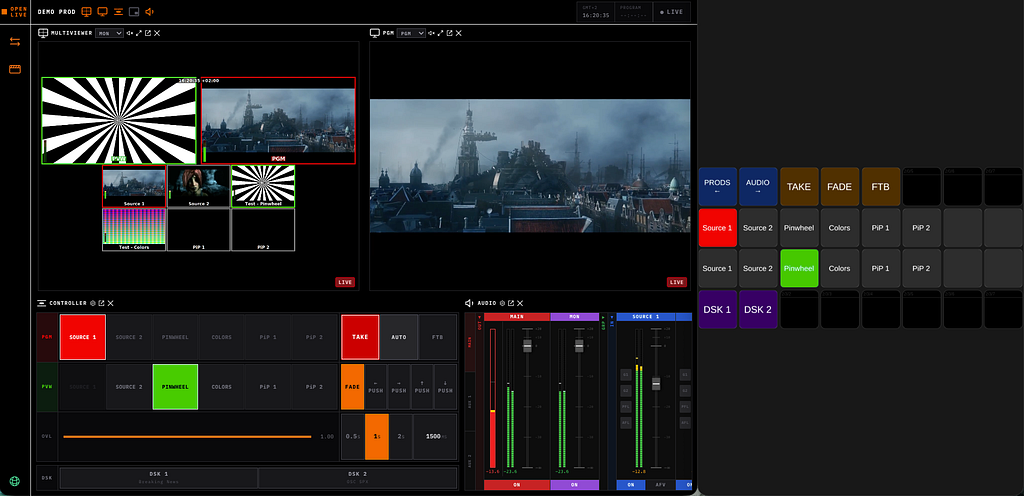Click the green globe icon in the sidebar
The height and width of the screenshot is (496, 1024).
(15, 481)
